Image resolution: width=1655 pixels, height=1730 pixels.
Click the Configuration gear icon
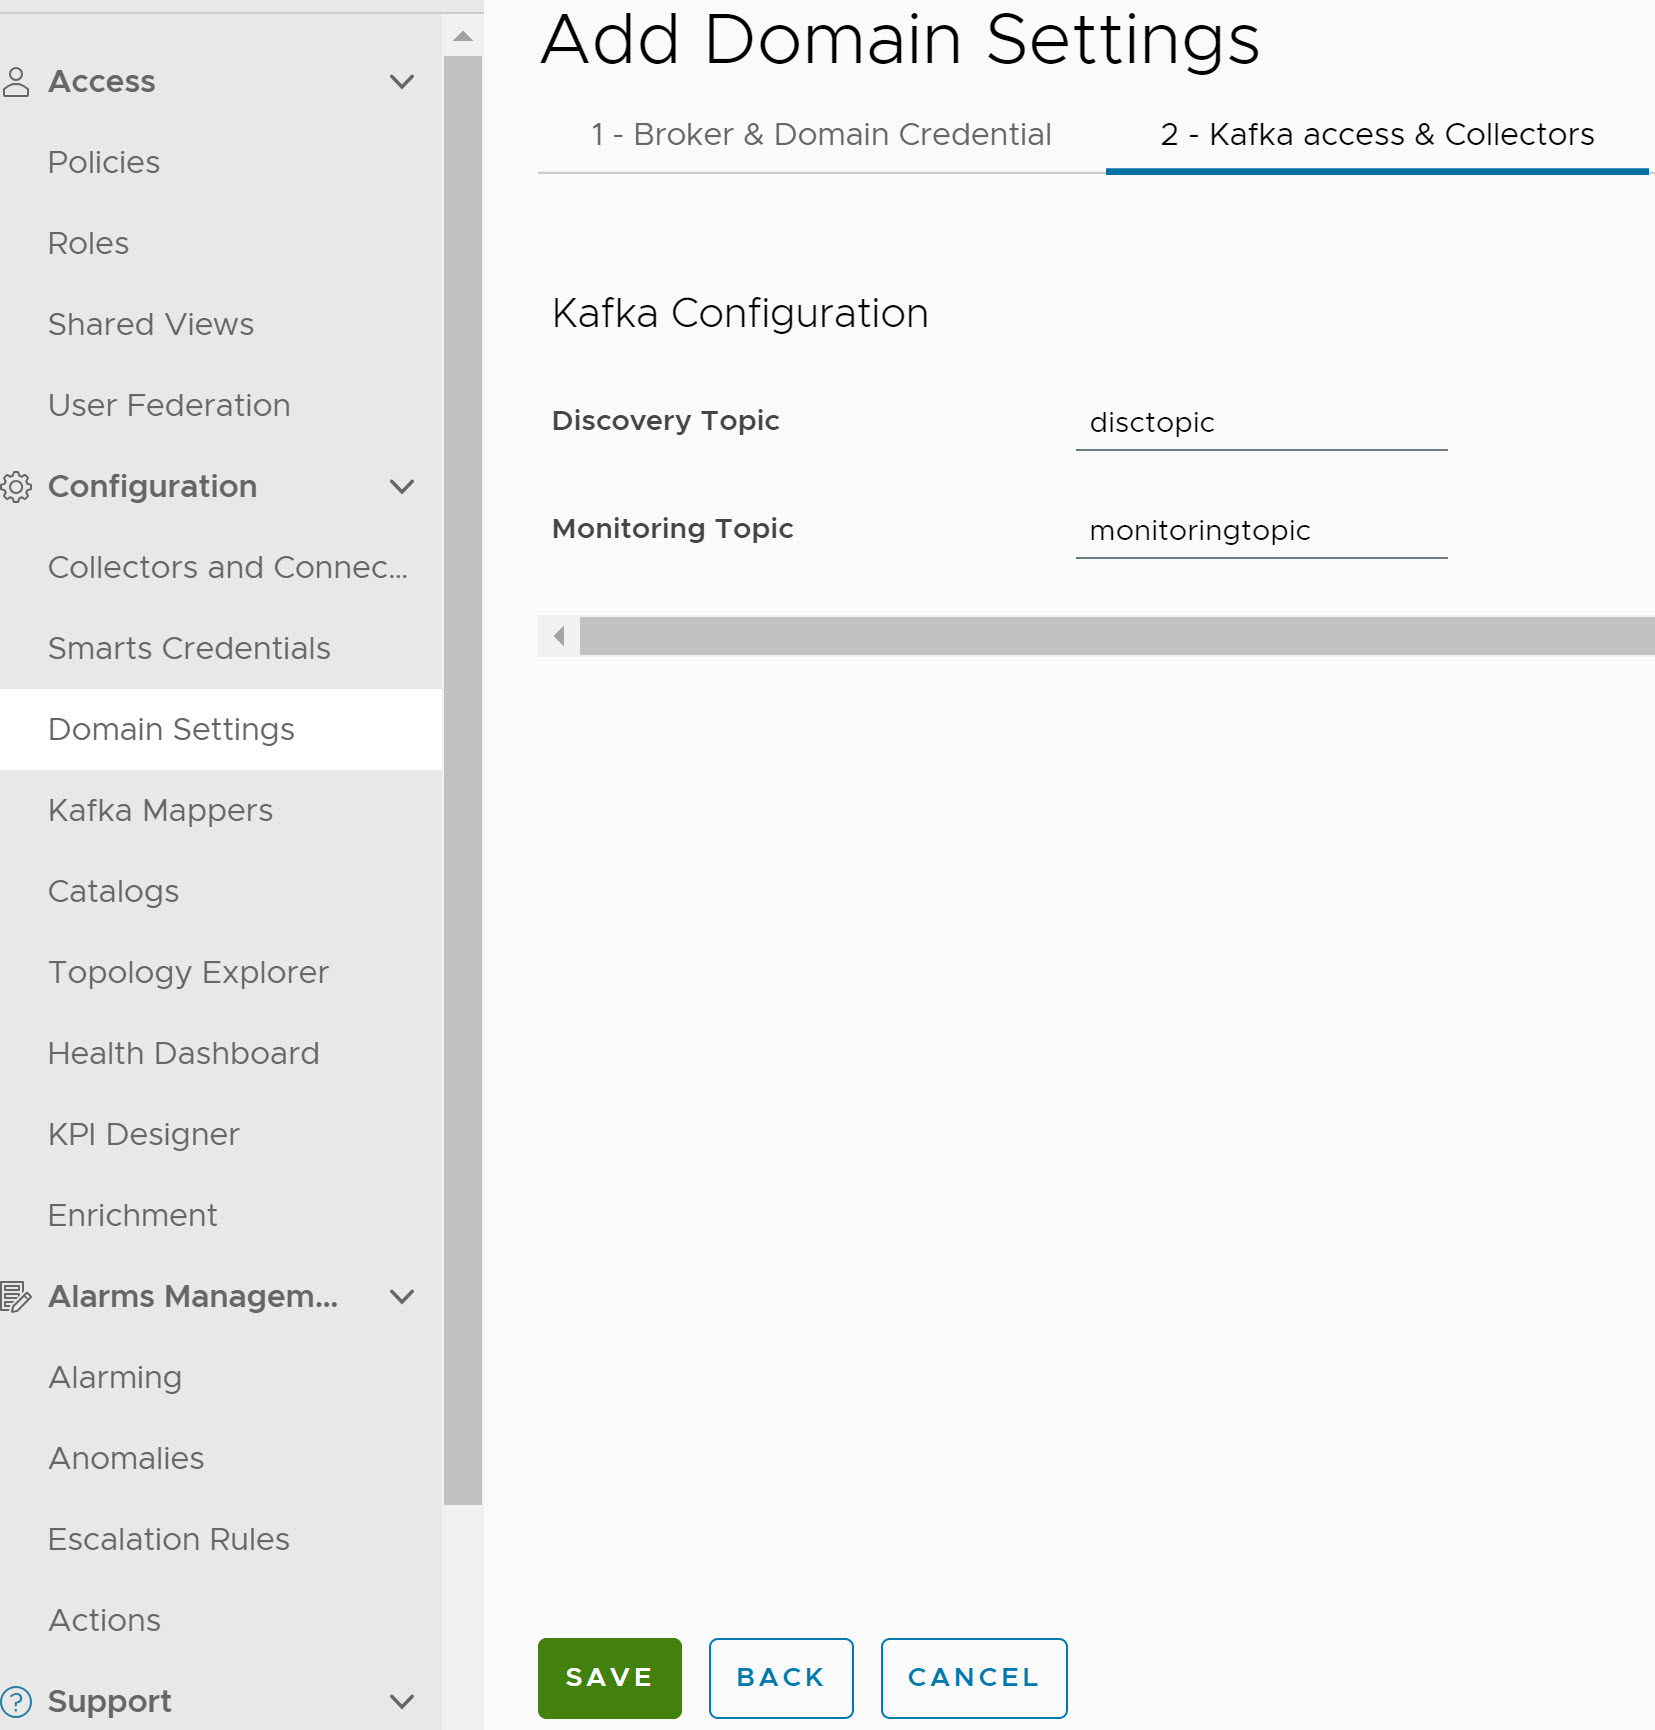click(x=16, y=487)
